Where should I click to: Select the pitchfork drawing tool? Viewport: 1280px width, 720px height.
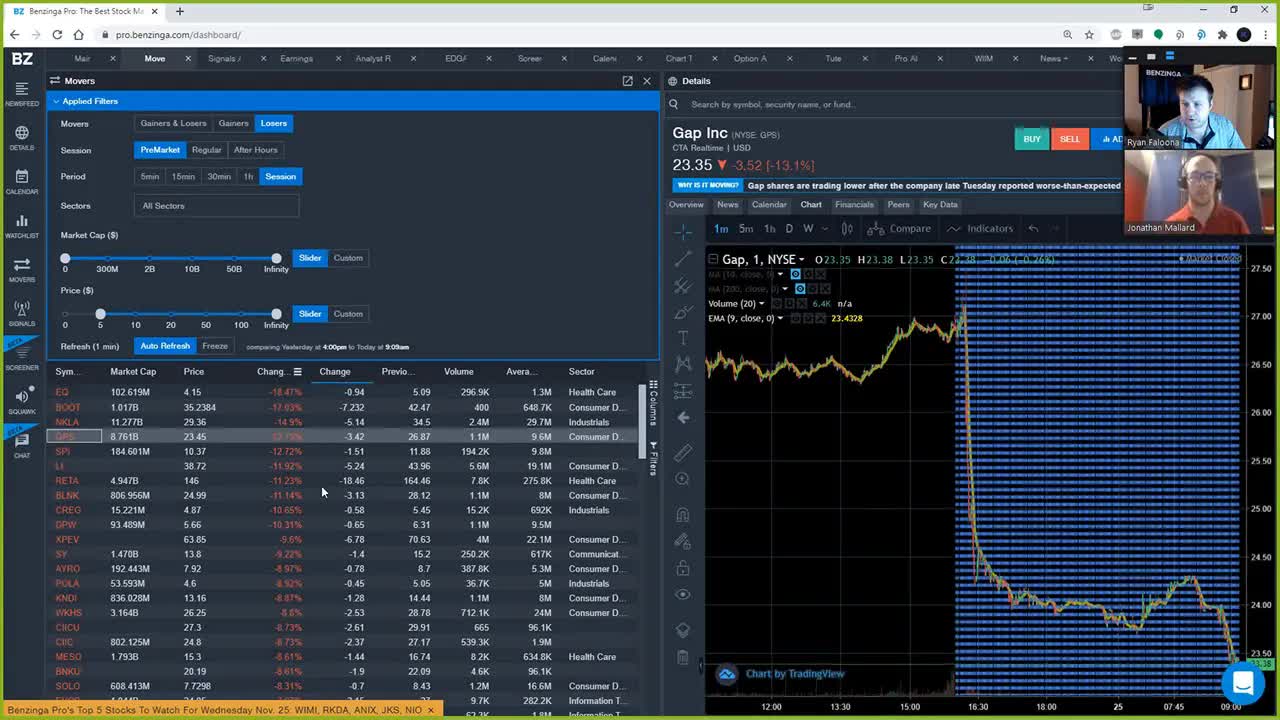(x=683, y=286)
